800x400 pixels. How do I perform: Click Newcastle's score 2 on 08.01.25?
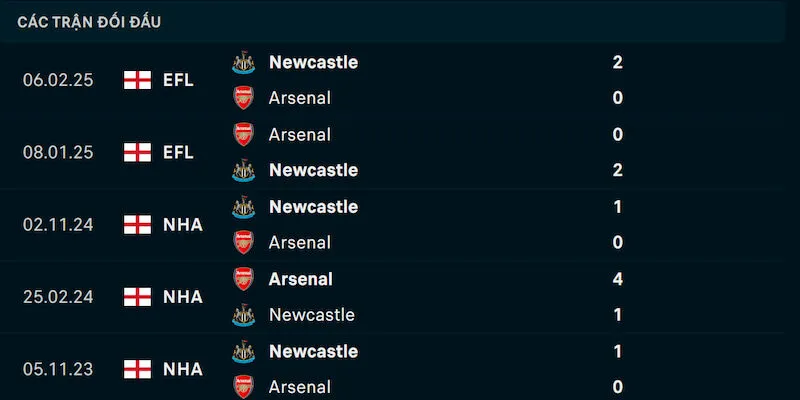pyautogui.click(x=617, y=170)
